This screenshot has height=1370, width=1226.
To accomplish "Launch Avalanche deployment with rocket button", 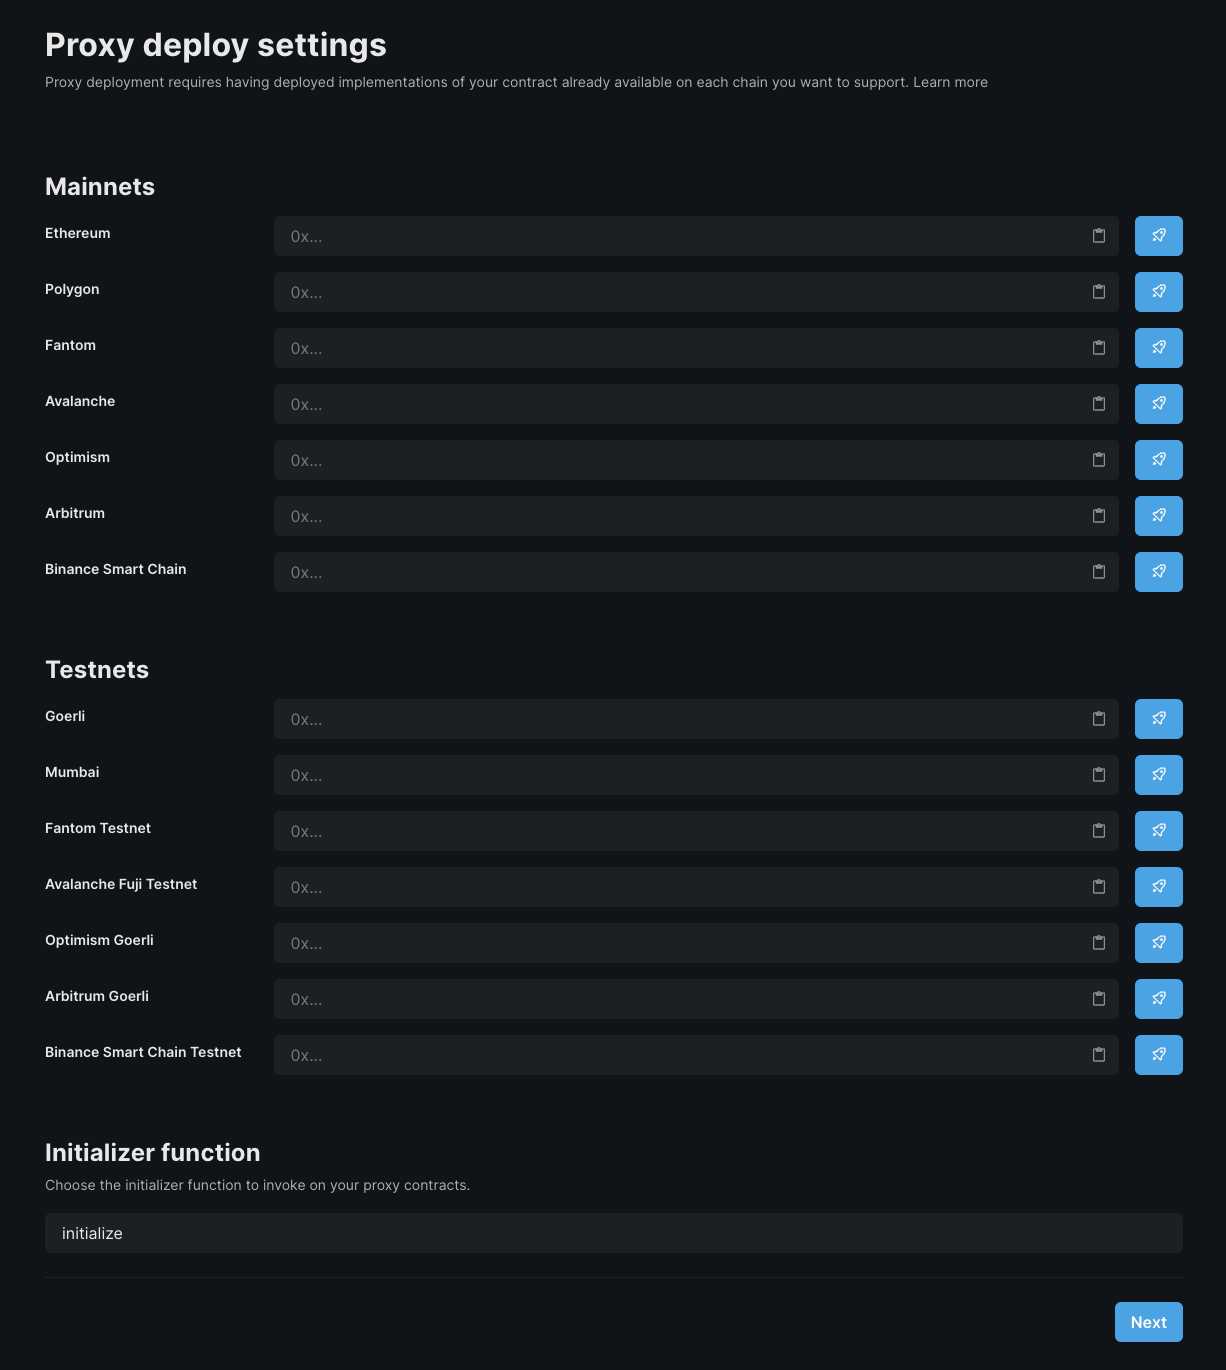I will 1158,404.
